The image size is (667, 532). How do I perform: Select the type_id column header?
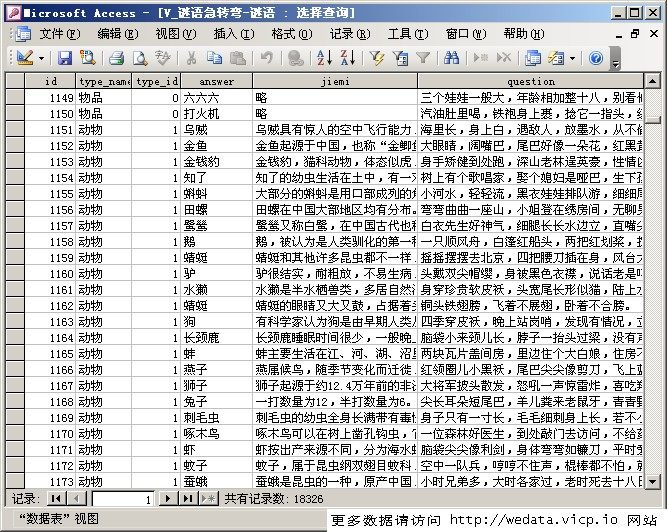pyautogui.click(x=157, y=81)
